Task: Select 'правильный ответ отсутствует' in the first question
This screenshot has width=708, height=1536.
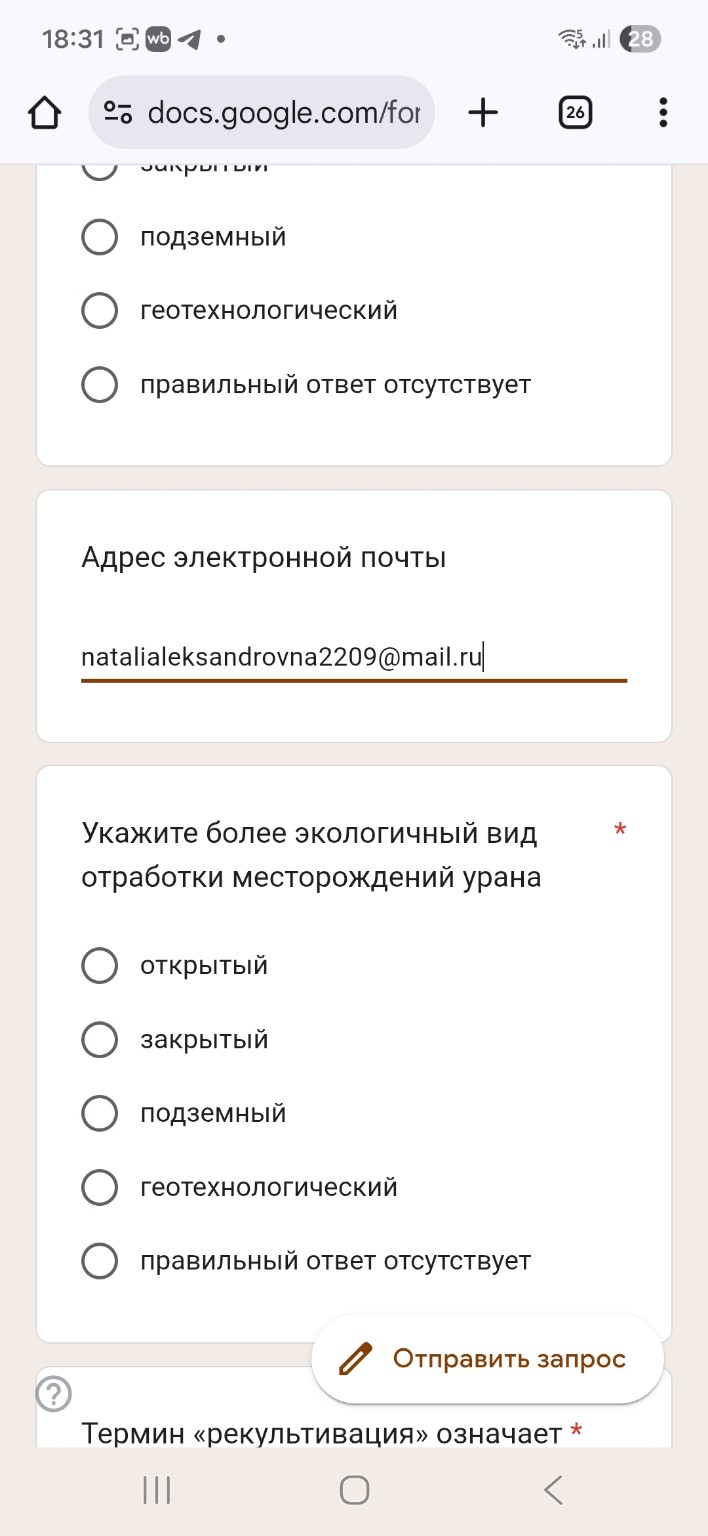Action: tap(99, 383)
